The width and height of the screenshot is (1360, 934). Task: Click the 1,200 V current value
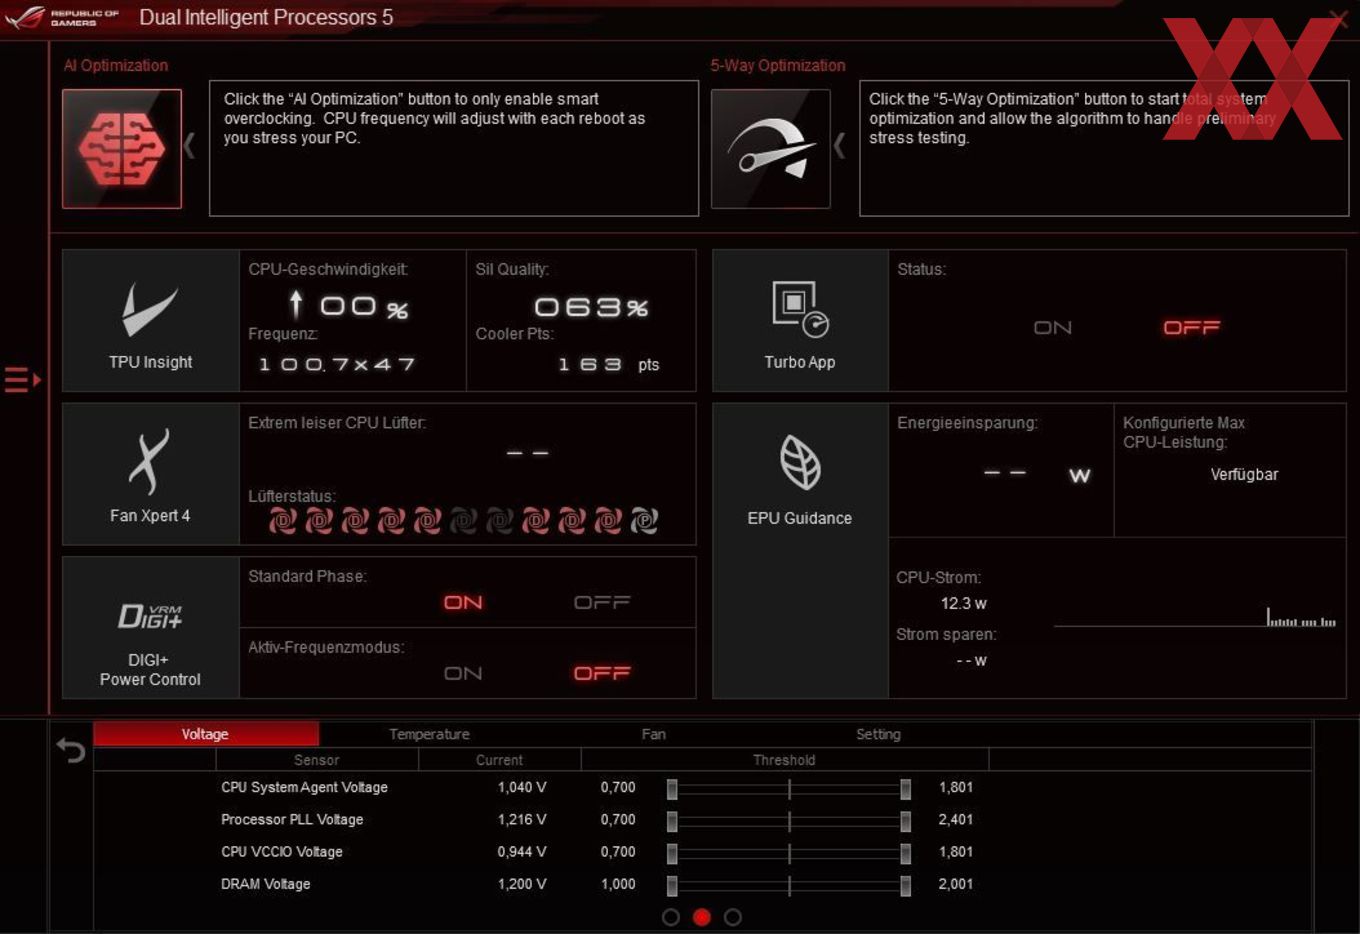pos(522,884)
